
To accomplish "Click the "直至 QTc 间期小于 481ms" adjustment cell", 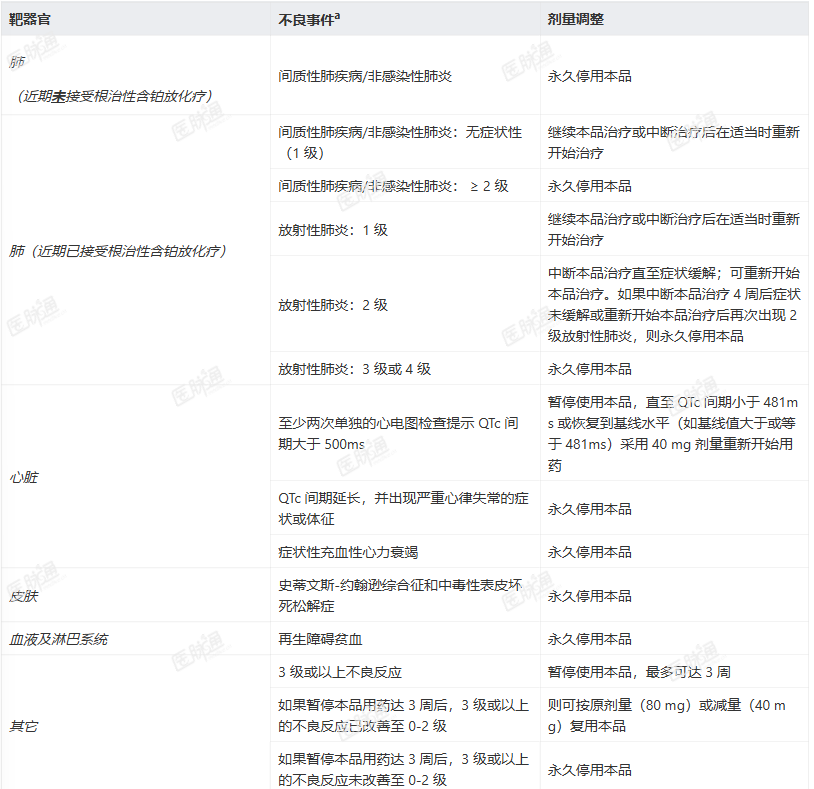I will (x=673, y=433).
